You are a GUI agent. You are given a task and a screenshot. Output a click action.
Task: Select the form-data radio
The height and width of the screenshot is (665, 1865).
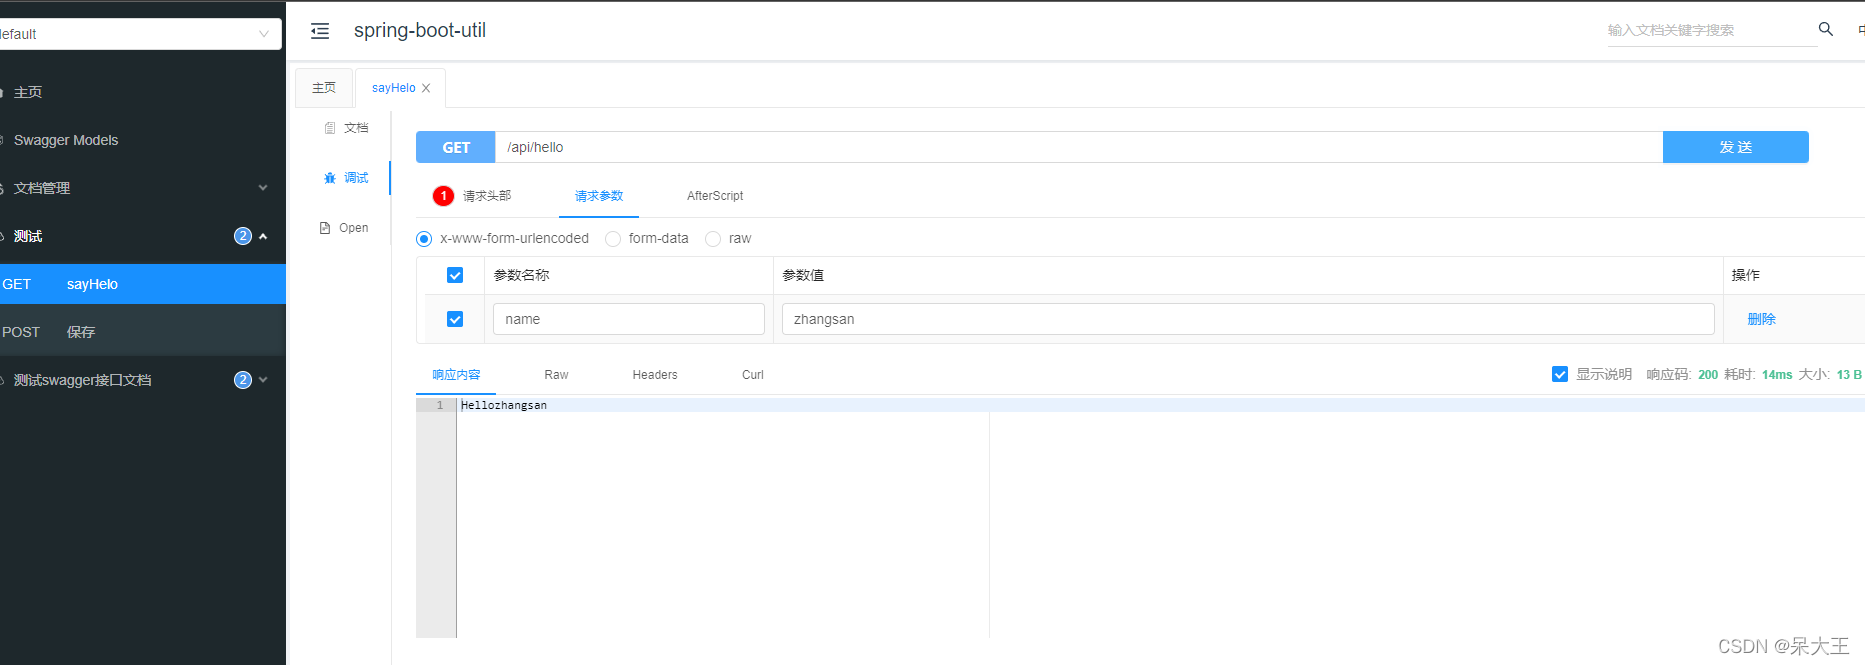point(613,239)
